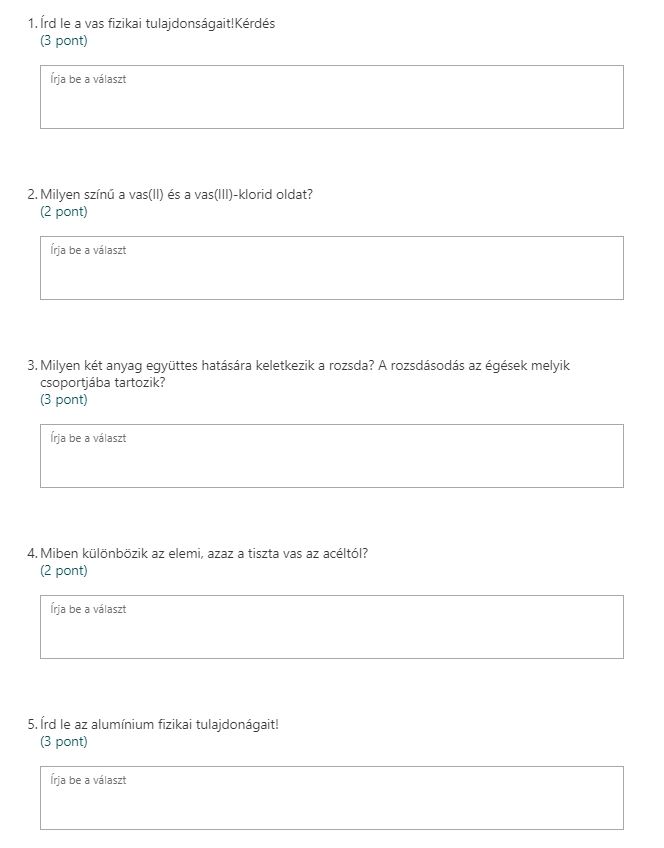Click the number '1.' before the first question

(x=32, y=24)
